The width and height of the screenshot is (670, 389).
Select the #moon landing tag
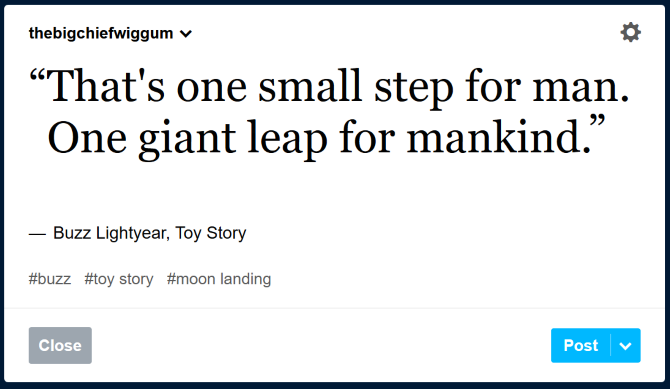coord(219,279)
